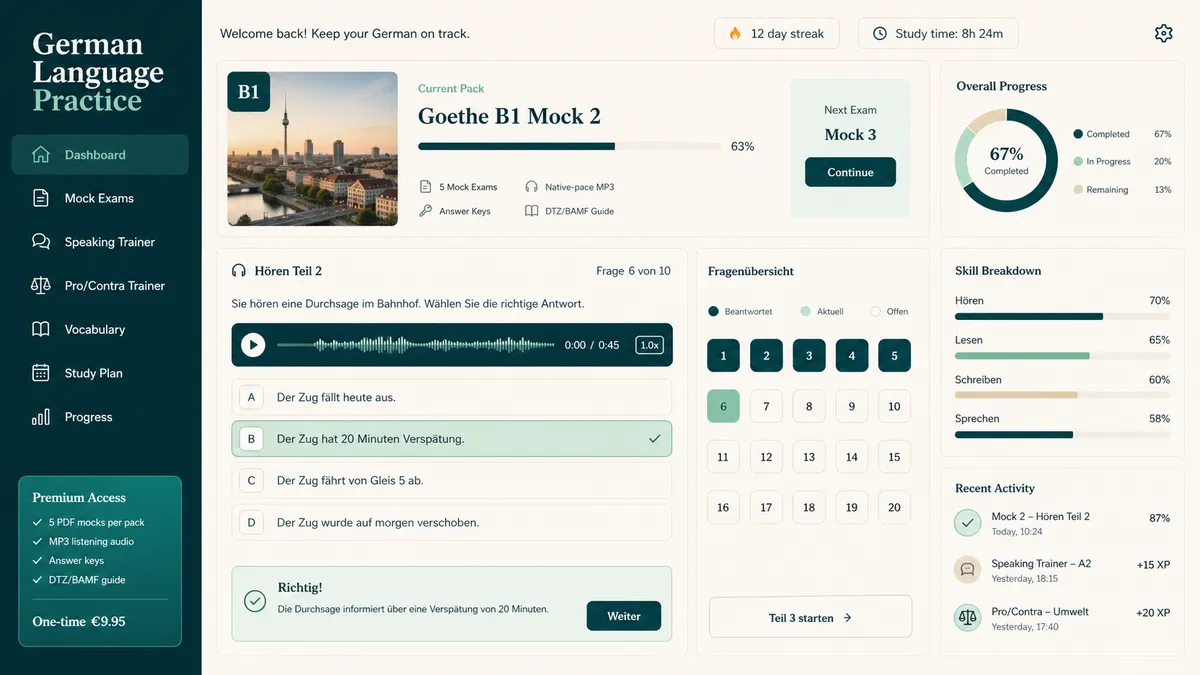Image resolution: width=1200 pixels, height=675 pixels.
Task: Jump to question 16 in Fragenübersicht
Action: (723, 507)
